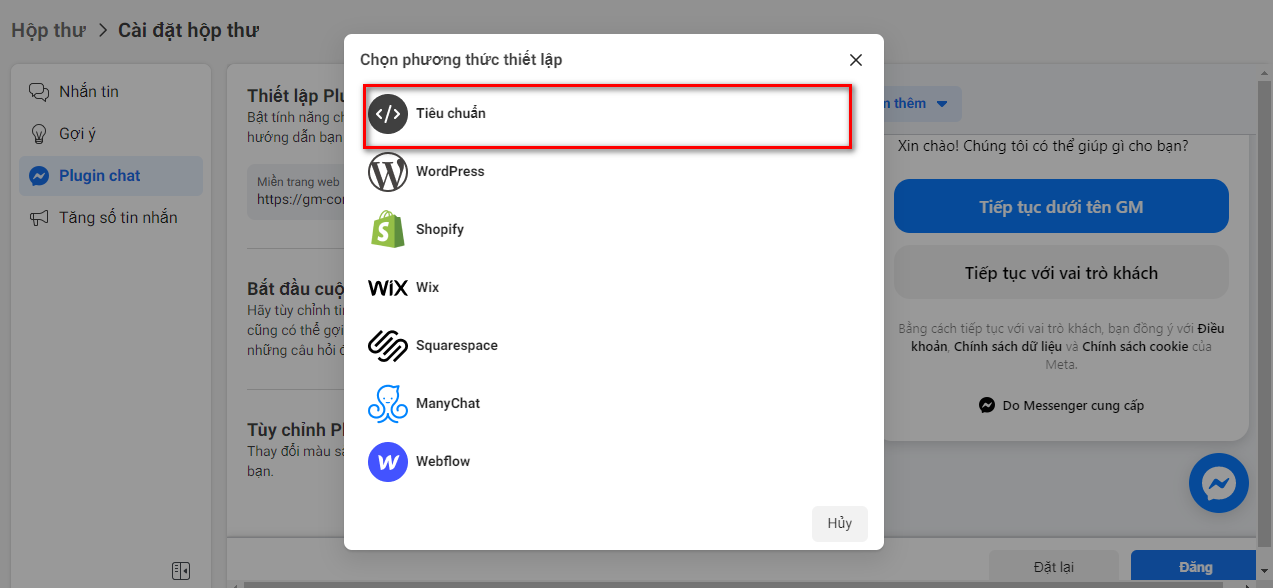Screen dimensions: 1273x588
Task: Click the Wix logo
Action: point(388,288)
